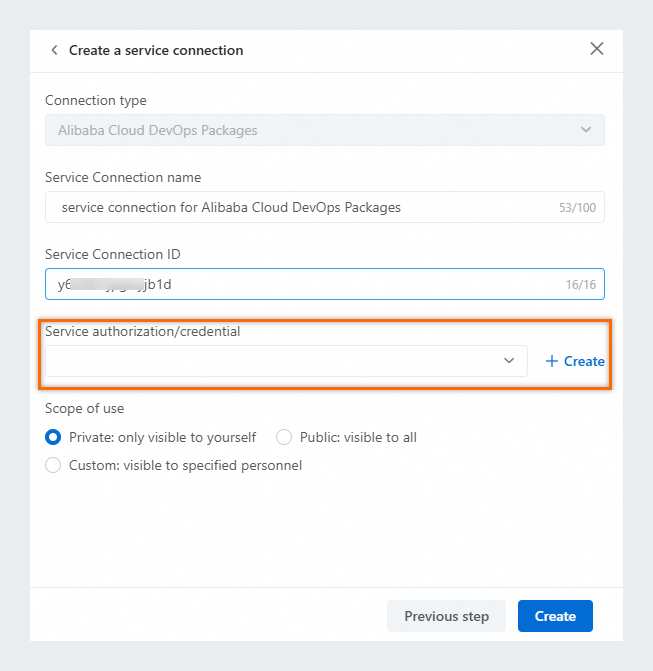Click the arrow in the Service authorization/credential dropdown
The image size is (653, 671).
(x=509, y=361)
